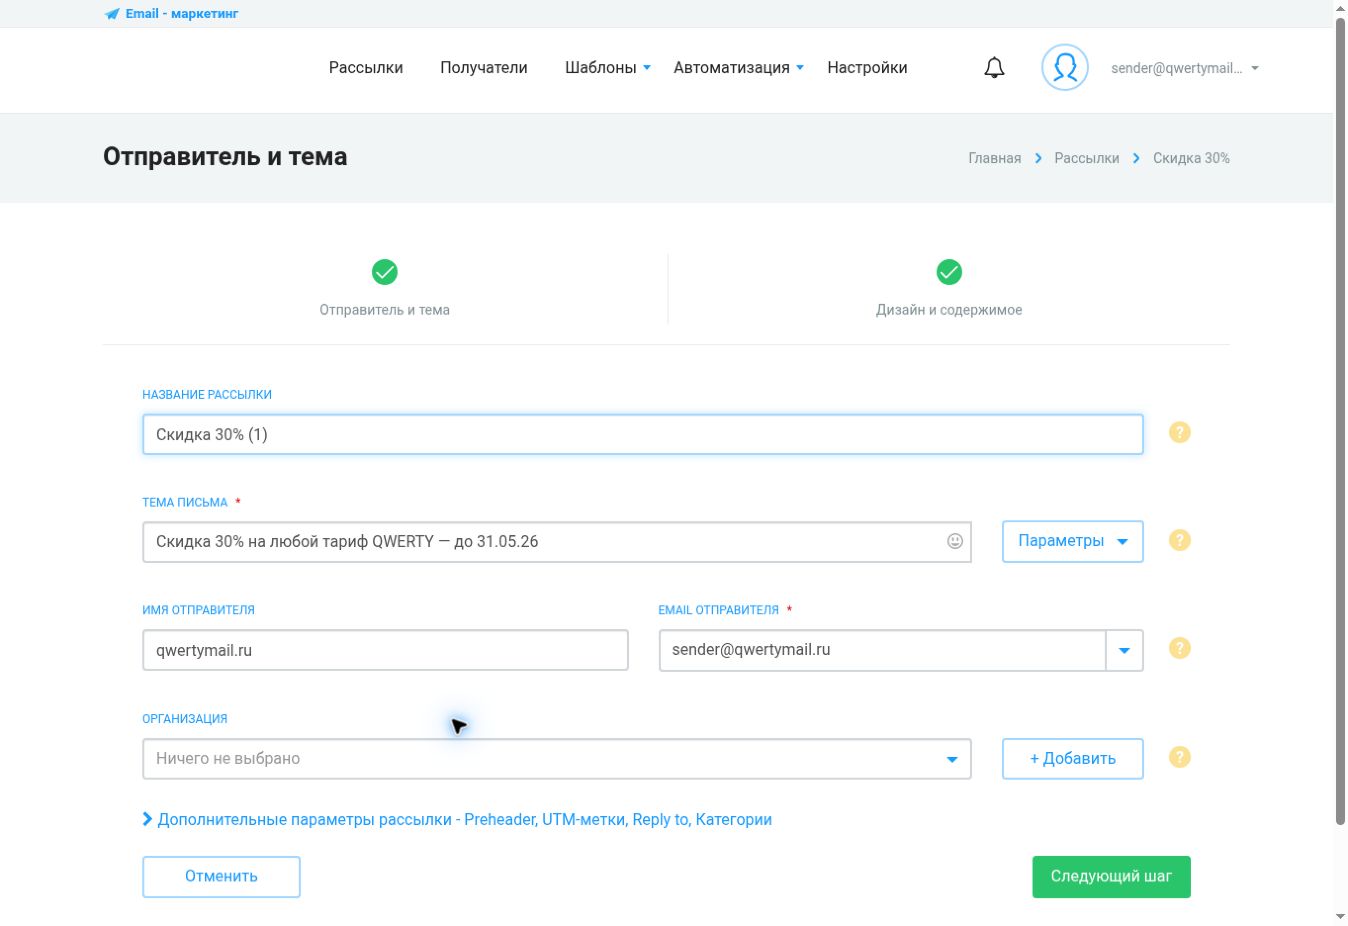Switch to the Дизайн и содержимое step
Viewport: 1348px width, 926px height.
[949, 310]
